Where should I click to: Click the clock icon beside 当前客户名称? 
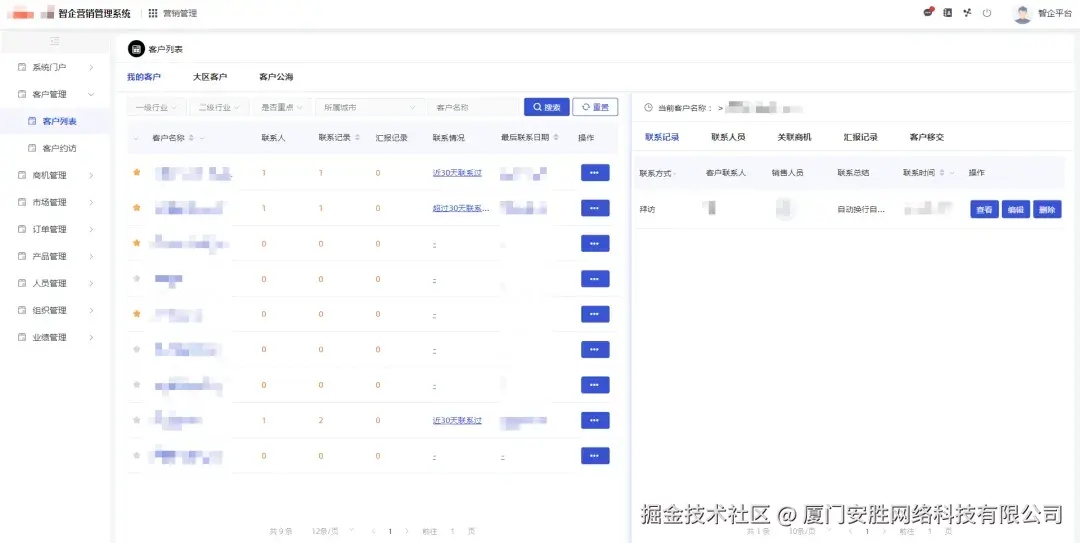coord(648,107)
